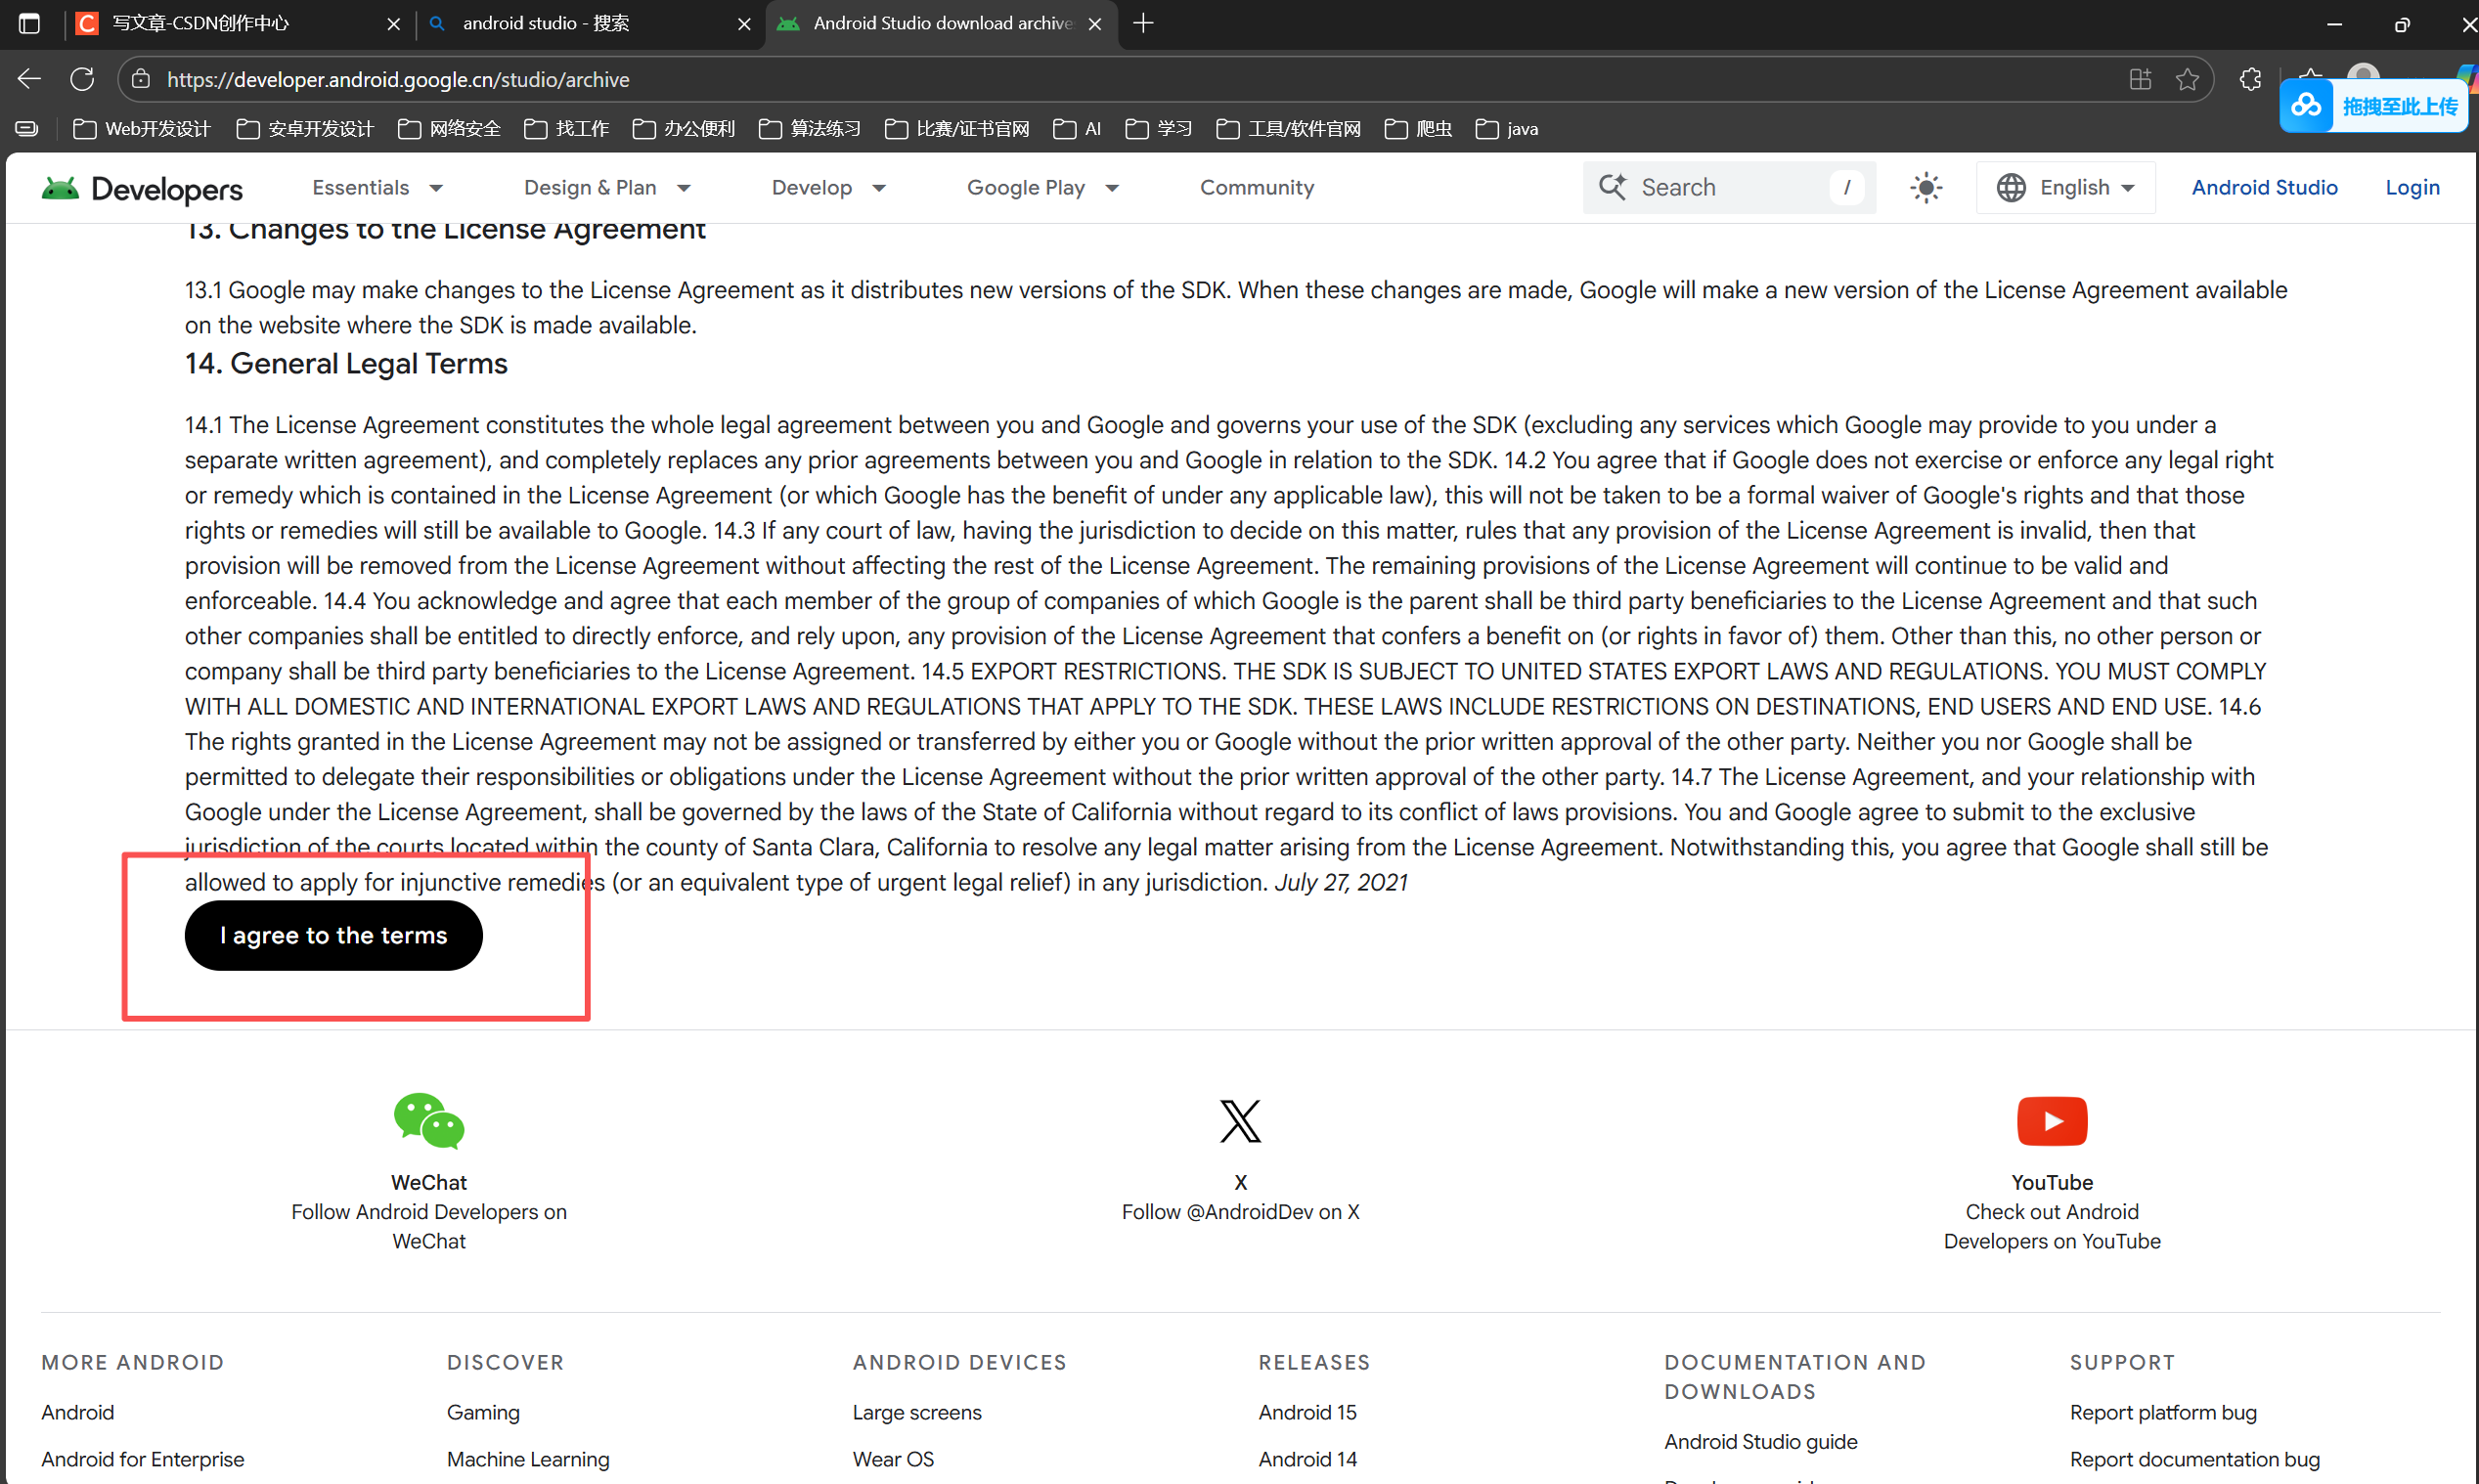Open the 安卓开发设计 bookmark folder
Screen dimensions: 2479x1484
click(305, 129)
